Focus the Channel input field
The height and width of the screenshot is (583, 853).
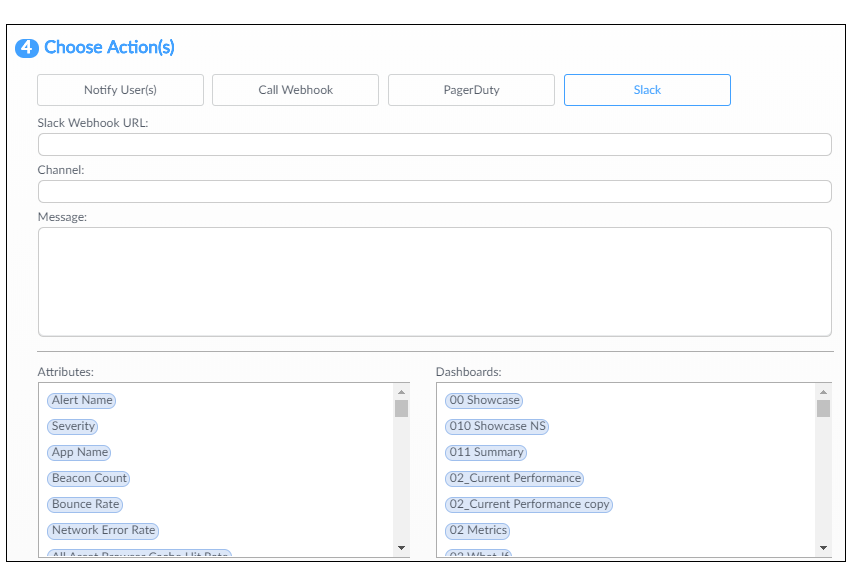(434, 192)
